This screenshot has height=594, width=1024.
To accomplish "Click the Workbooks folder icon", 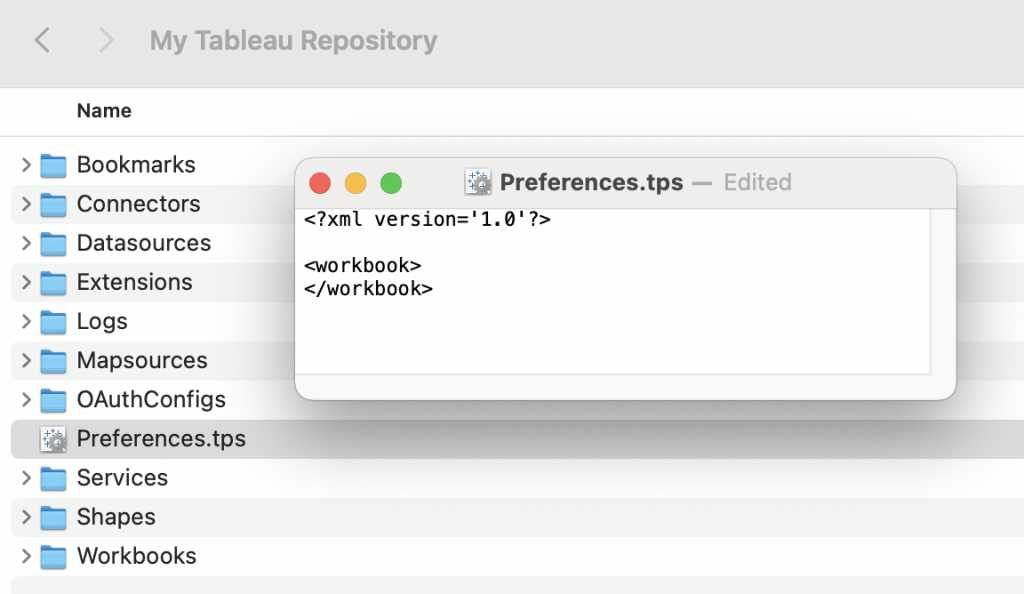I will coord(53,556).
